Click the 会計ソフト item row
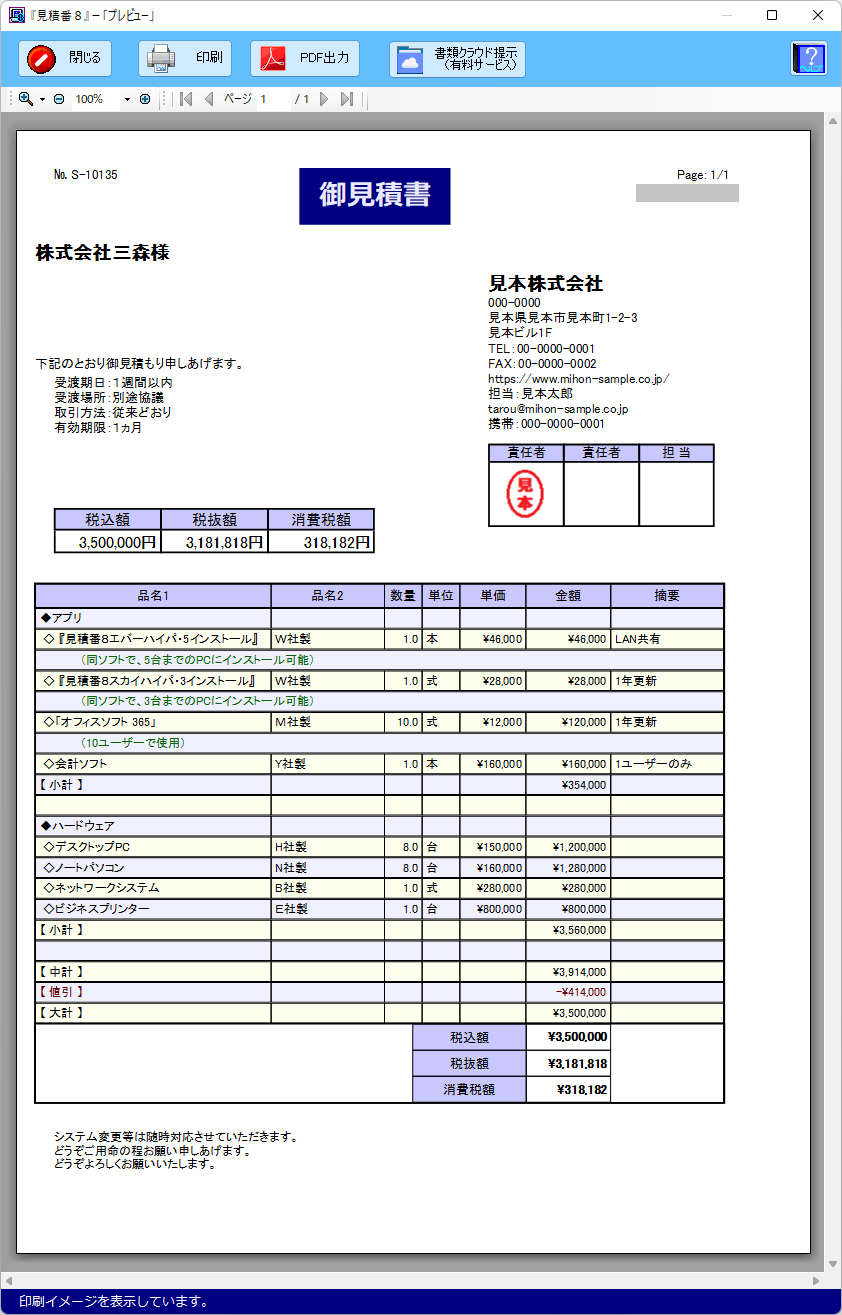842x1315 pixels. [379, 764]
